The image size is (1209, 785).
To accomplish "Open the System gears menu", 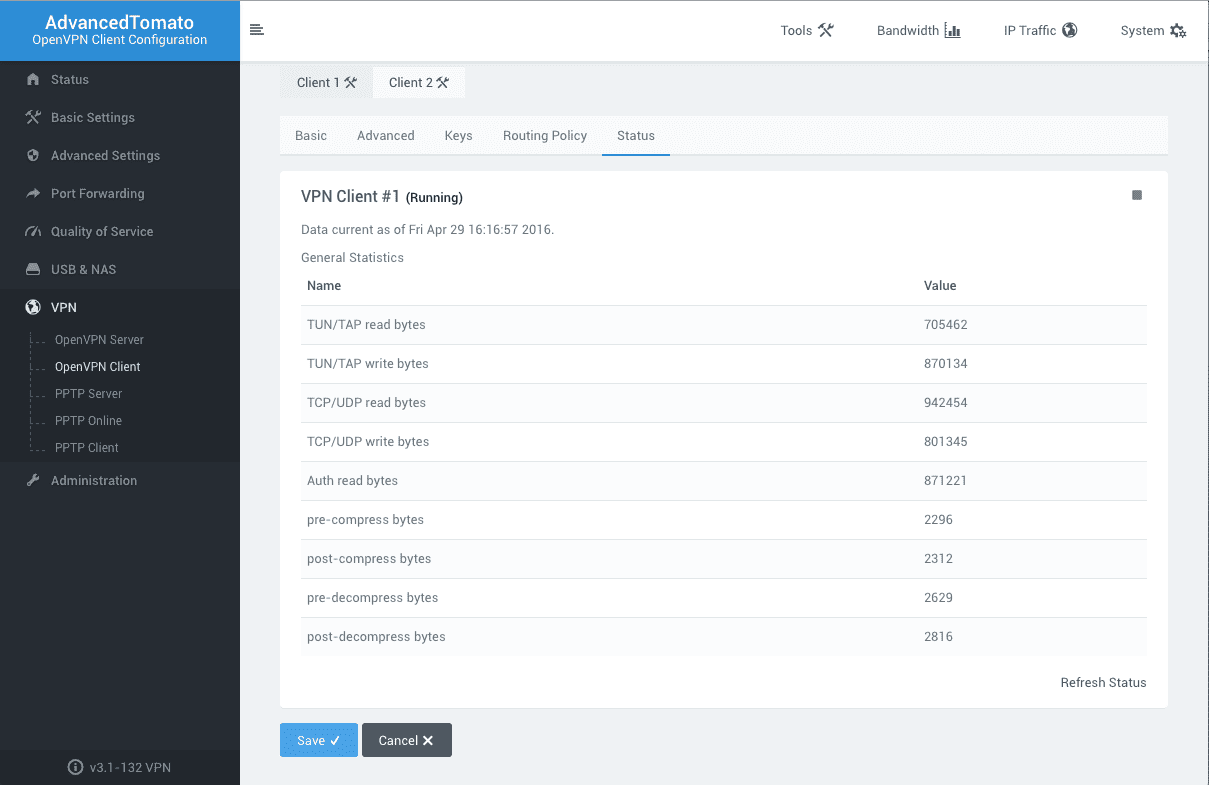I will [x=1153, y=30].
